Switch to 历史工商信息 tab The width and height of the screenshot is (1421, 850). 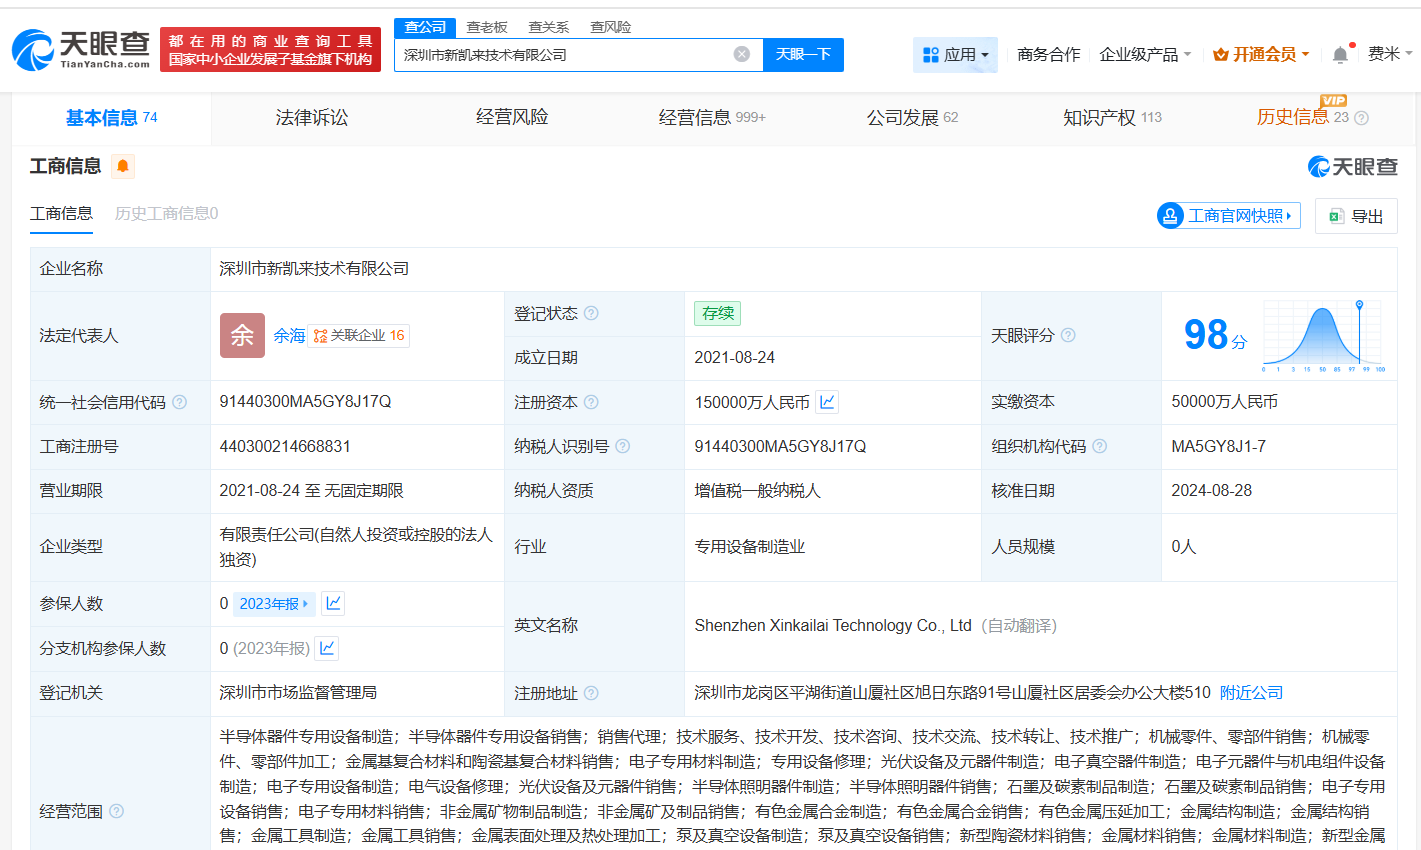click(166, 213)
